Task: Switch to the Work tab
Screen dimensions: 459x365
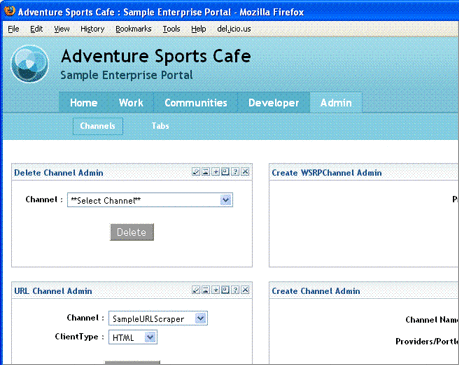Action: (131, 103)
